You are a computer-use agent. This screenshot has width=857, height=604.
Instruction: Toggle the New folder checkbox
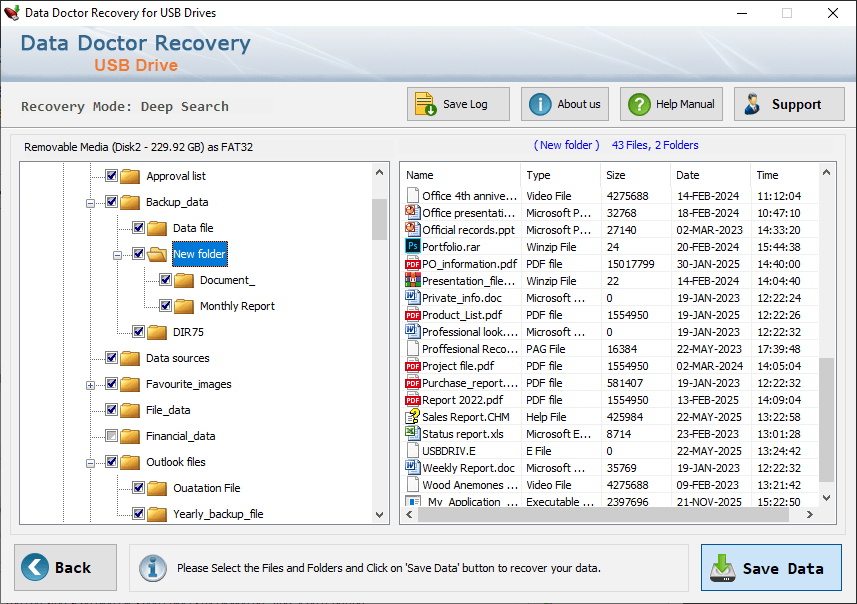tap(138, 254)
